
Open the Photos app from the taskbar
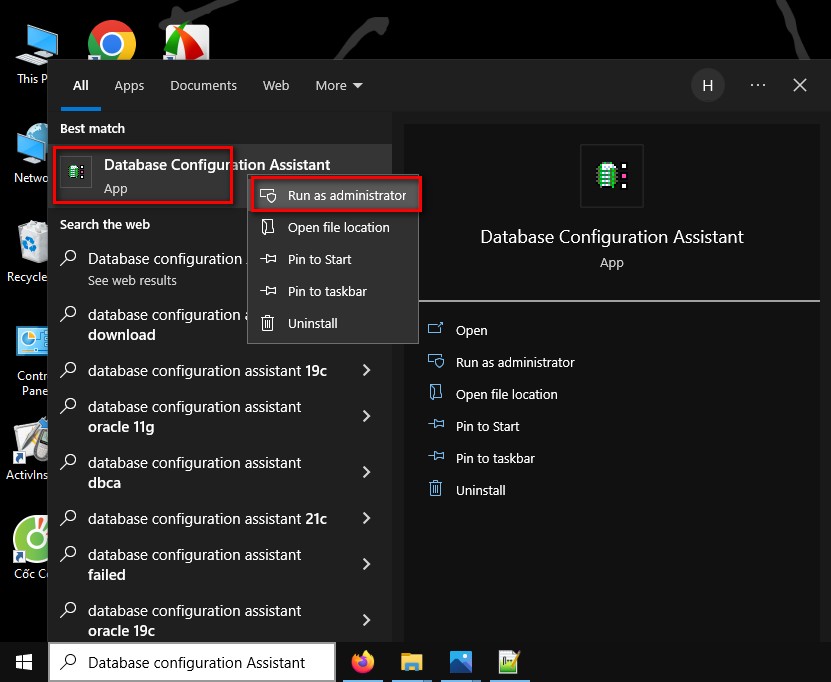[461, 662]
